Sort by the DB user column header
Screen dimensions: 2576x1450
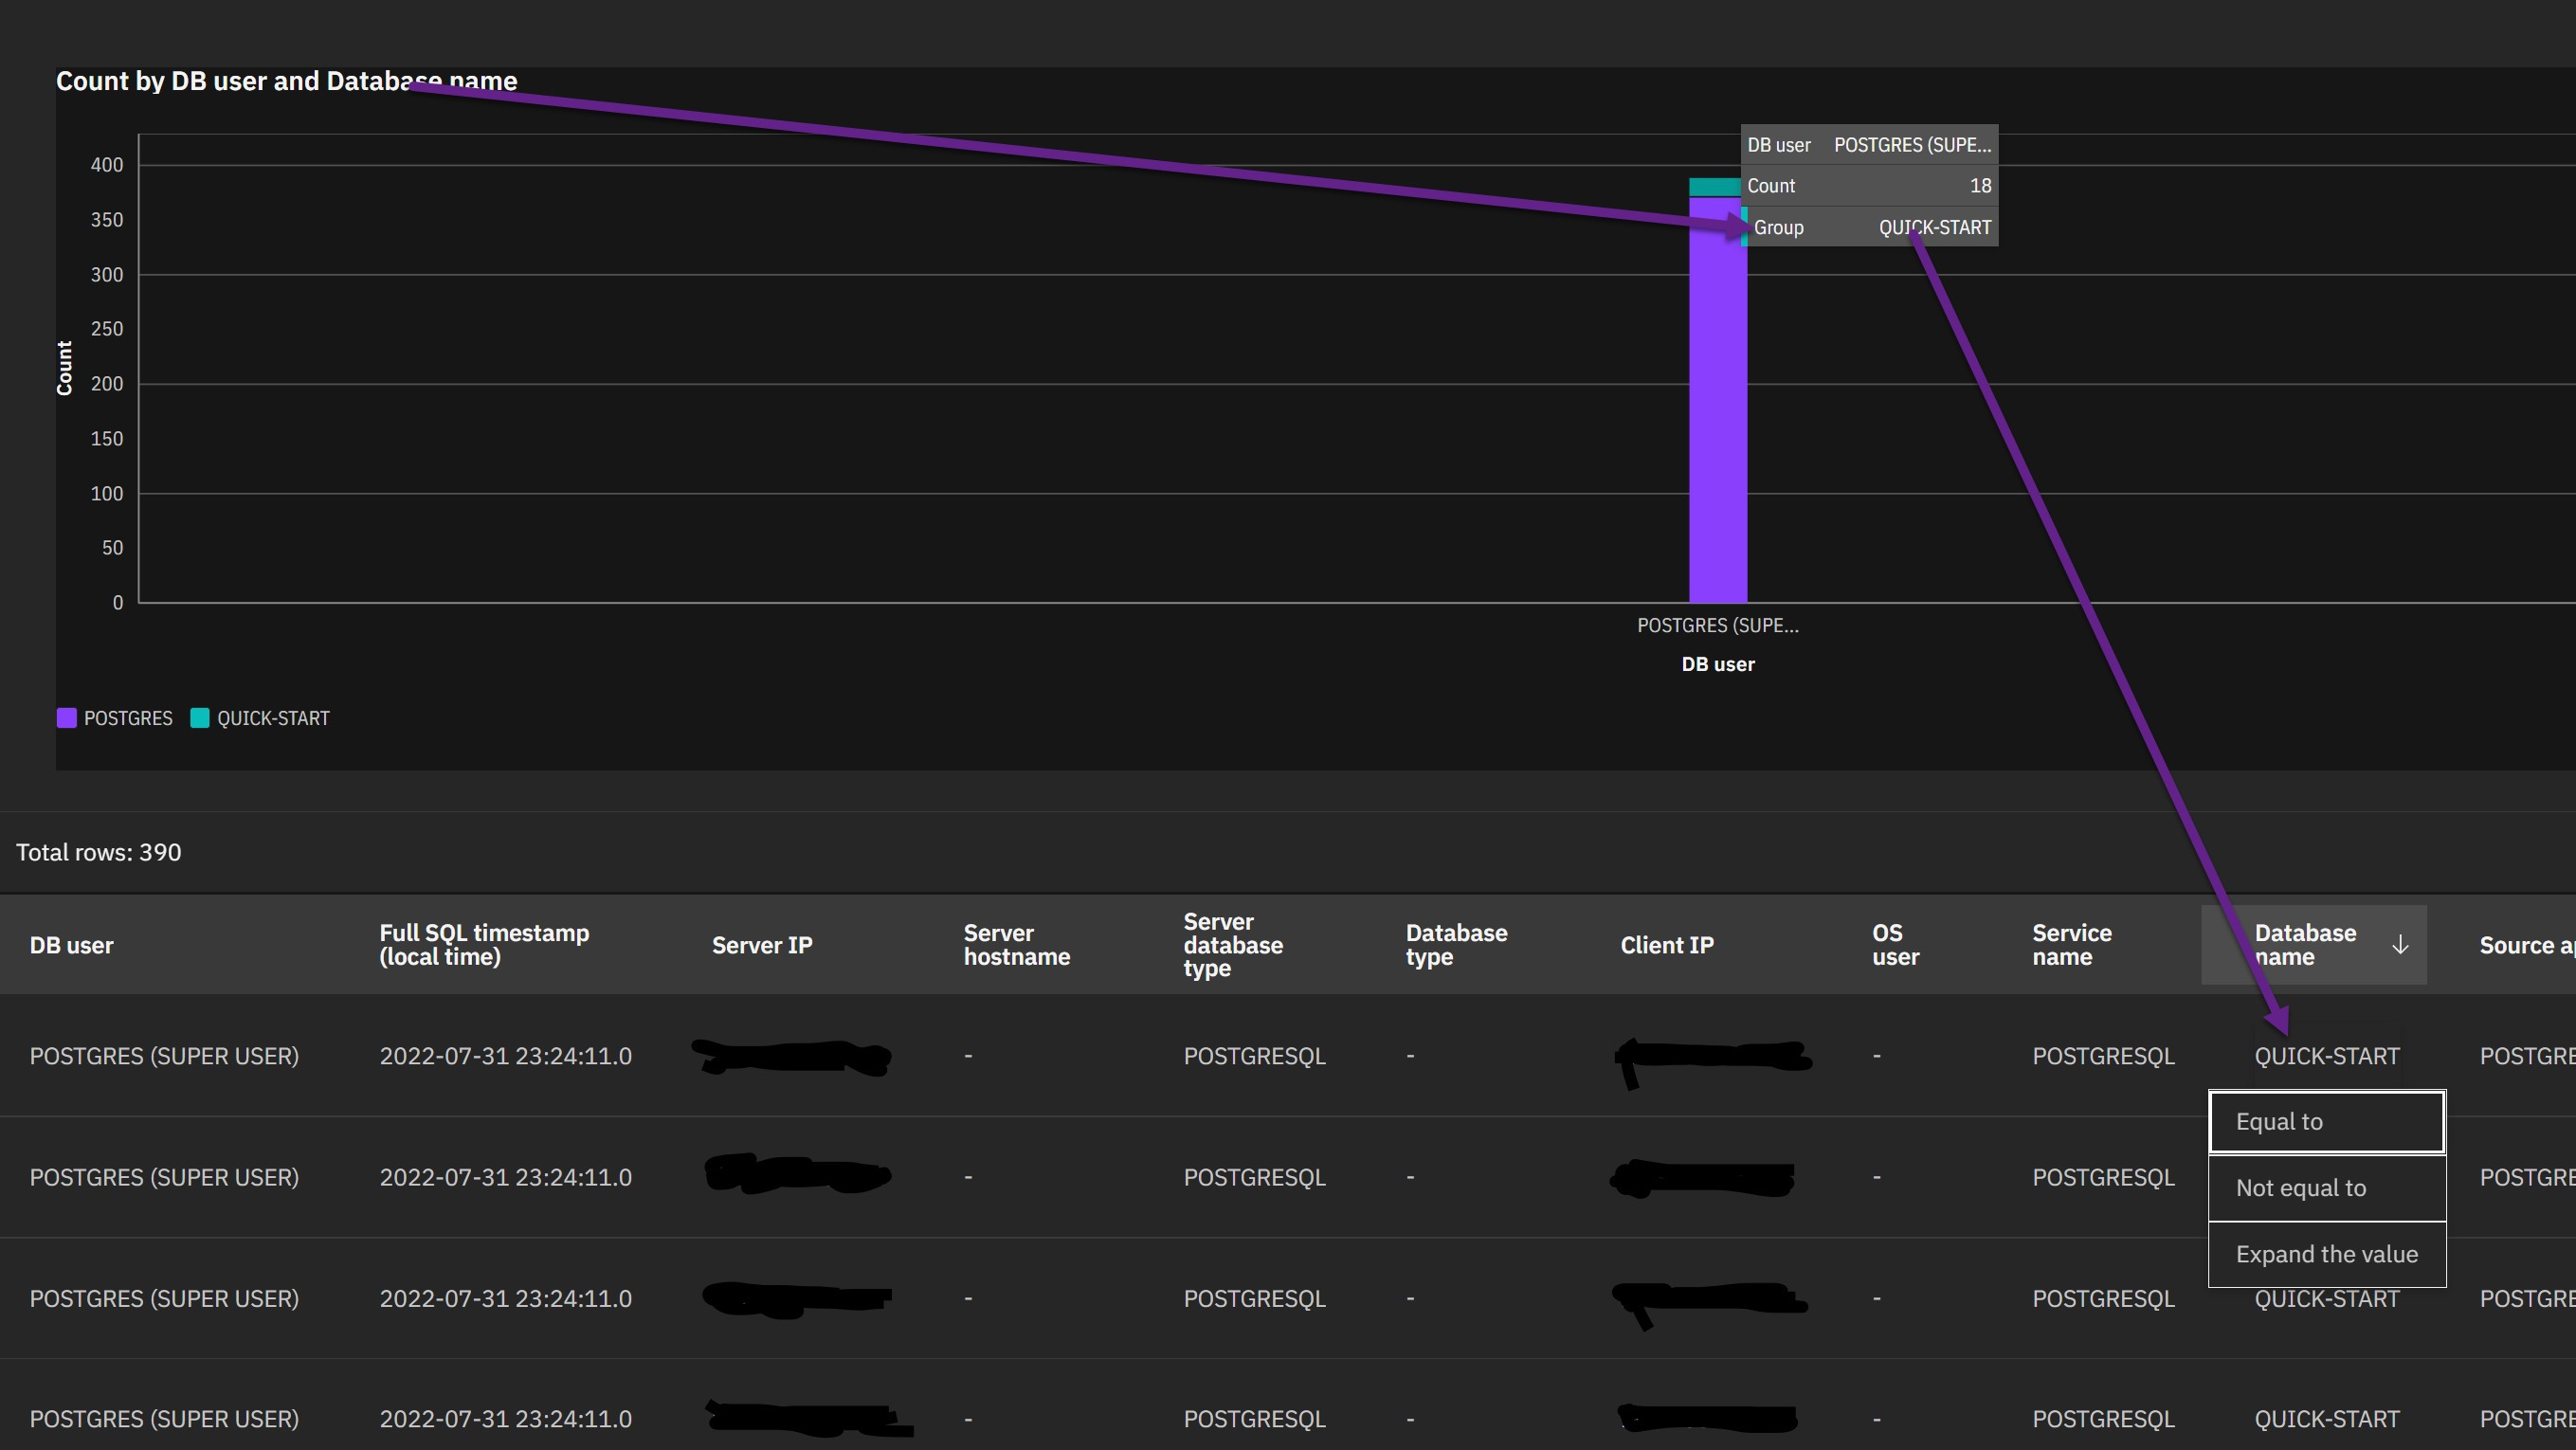click(x=71, y=945)
